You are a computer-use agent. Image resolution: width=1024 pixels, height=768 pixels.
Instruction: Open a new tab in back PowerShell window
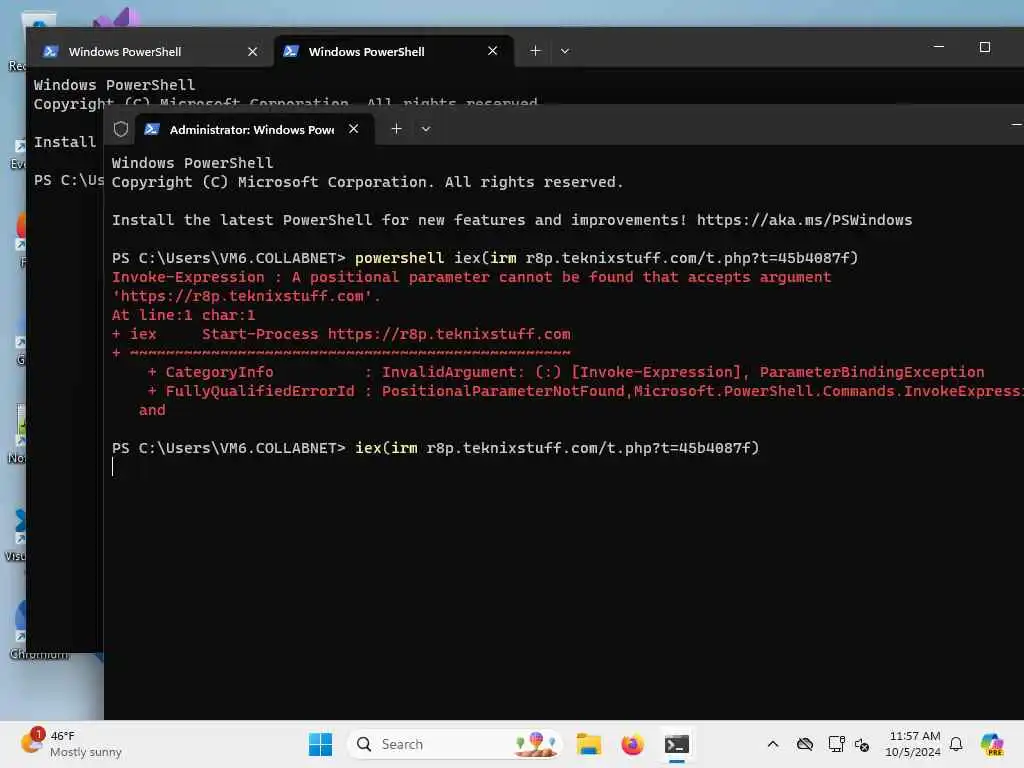pos(535,51)
